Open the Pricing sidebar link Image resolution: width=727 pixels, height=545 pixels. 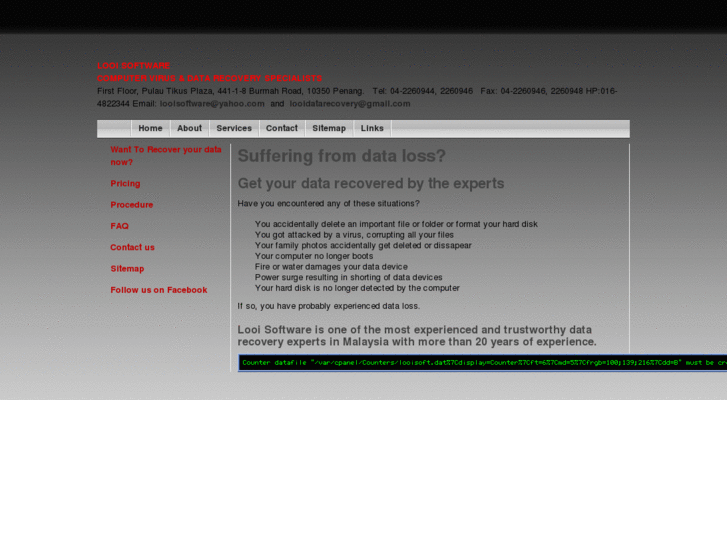(125, 184)
